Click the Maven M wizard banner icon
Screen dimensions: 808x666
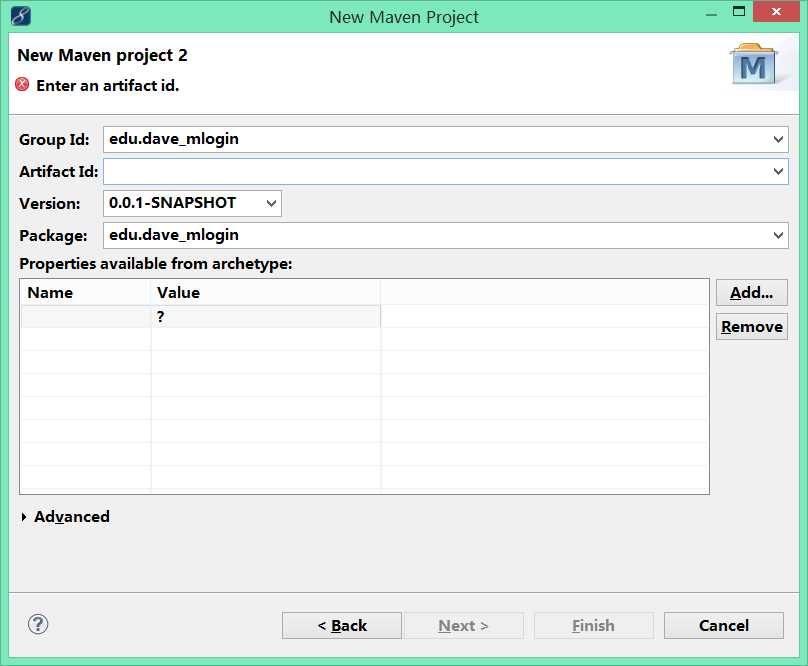(753, 65)
